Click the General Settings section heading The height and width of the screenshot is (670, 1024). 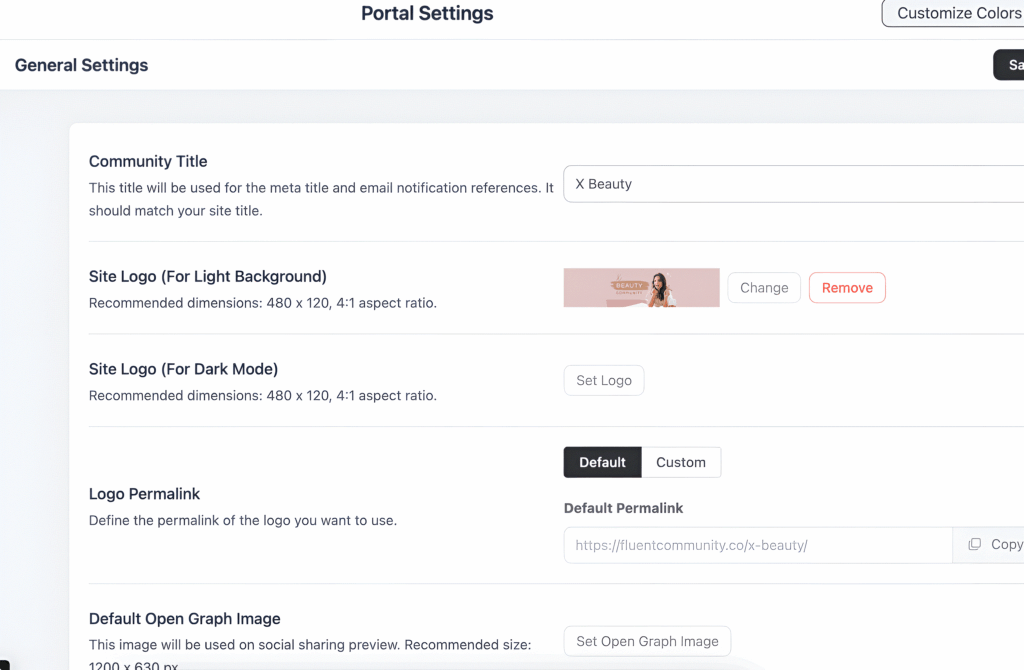pos(82,65)
